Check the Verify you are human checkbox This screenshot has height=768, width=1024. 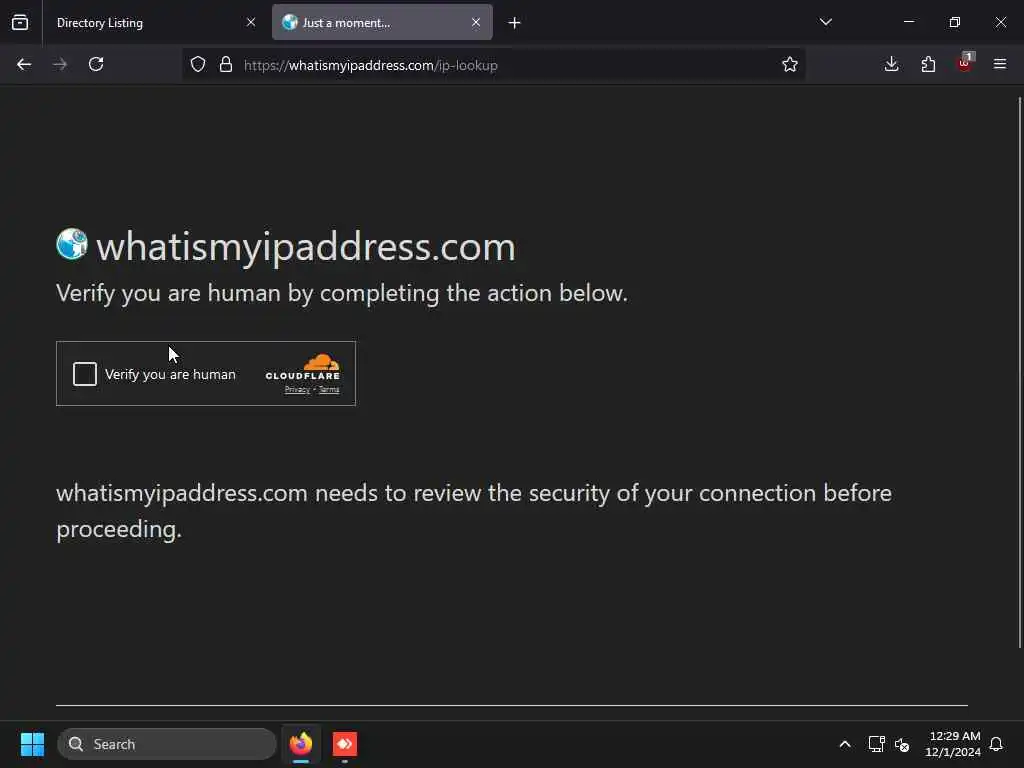click(85, 374)
